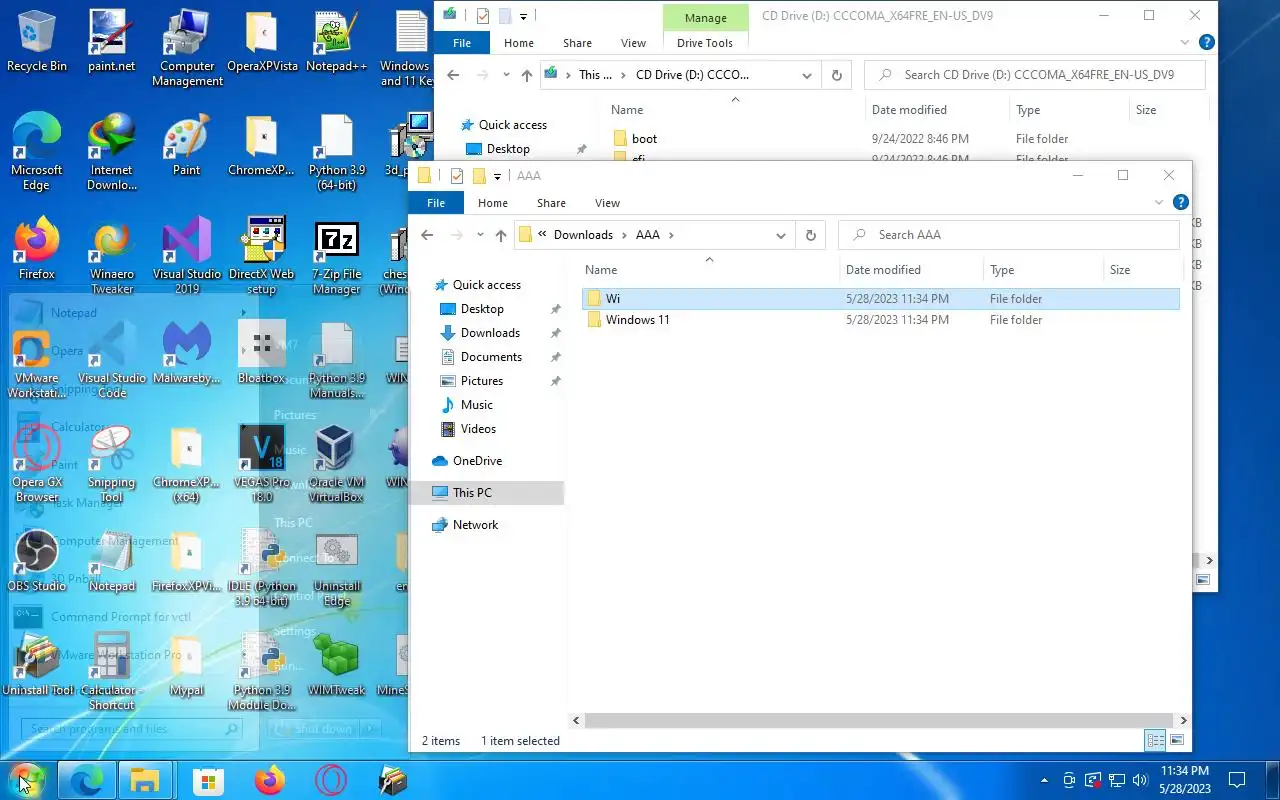Click the Help icon in the AAA window
This screenshot has width=1280, height=800.
coord(1180,202)
